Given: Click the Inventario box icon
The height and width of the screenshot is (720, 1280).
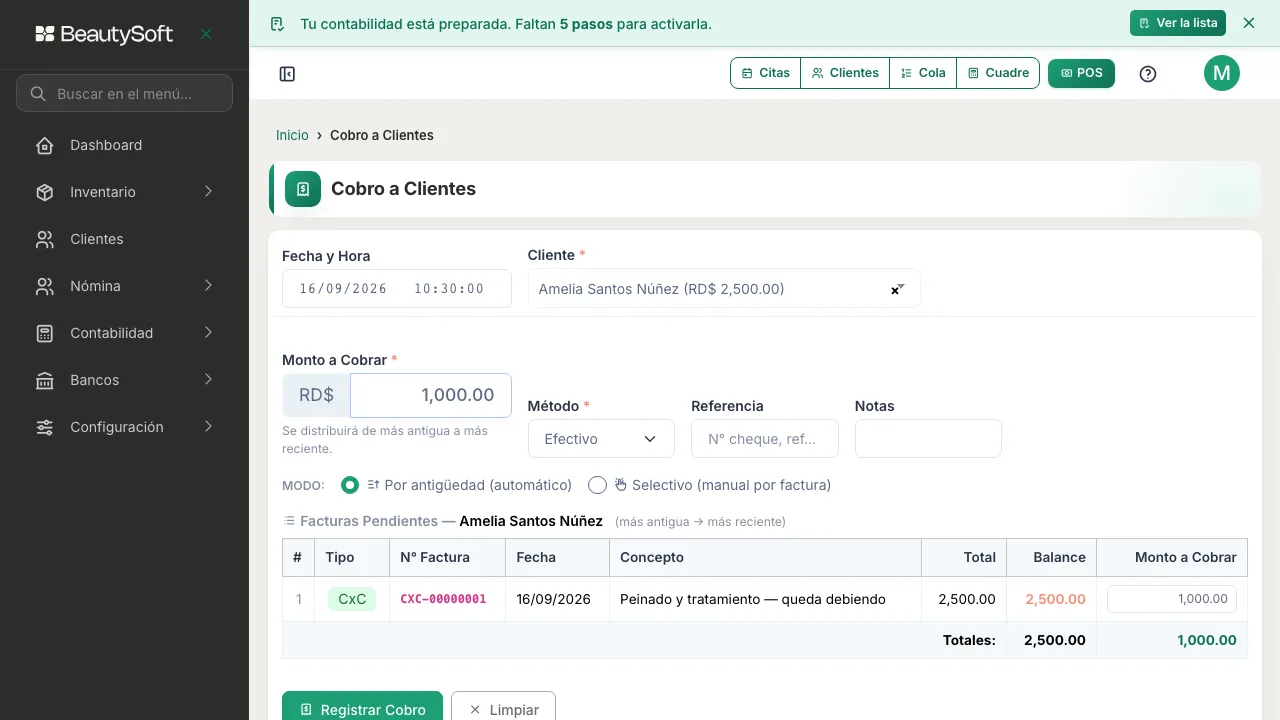Looking at the screenshot, I should pyautogui.click(x=45, y=192).
